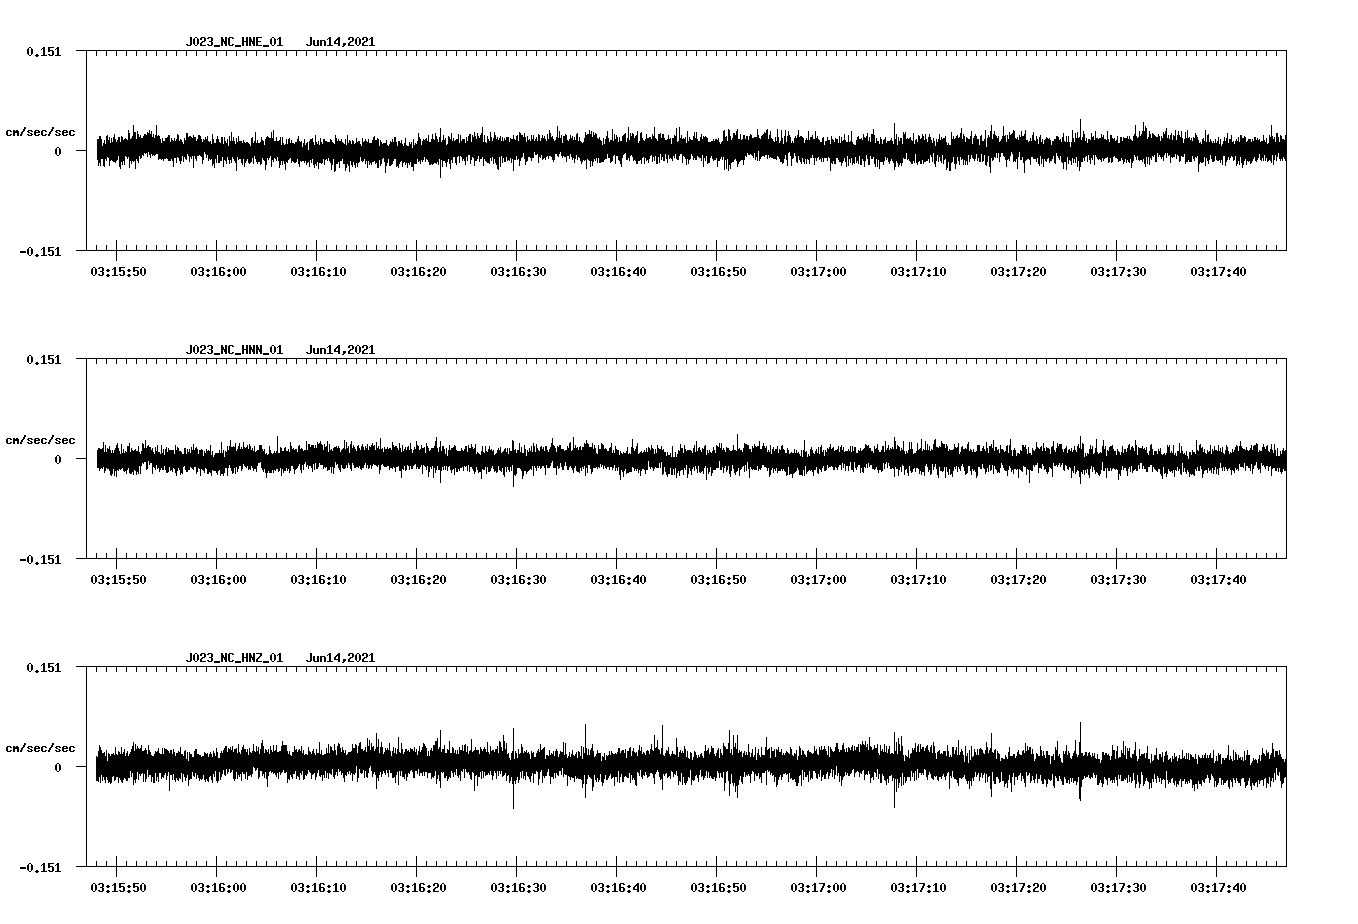Select 03:16:20 time label under HNE plot
Screen dimensions: 1358x924
tap(418, 272)
